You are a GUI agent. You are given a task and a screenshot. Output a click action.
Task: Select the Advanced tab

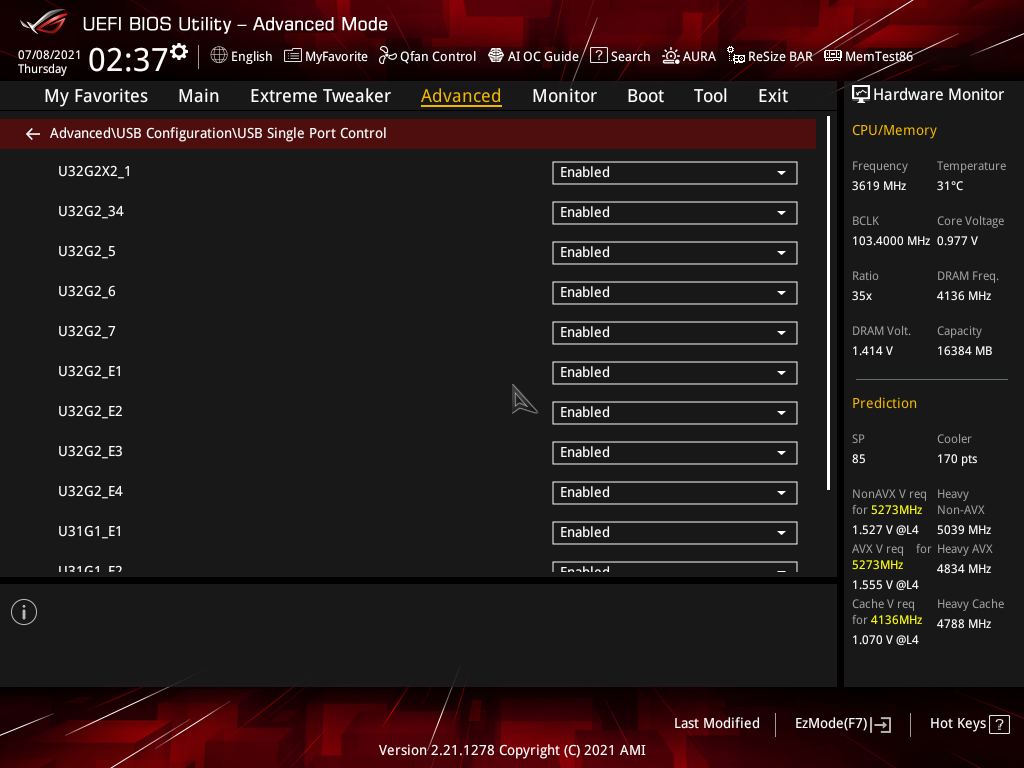pyautogui.click(x=461, y=96)
